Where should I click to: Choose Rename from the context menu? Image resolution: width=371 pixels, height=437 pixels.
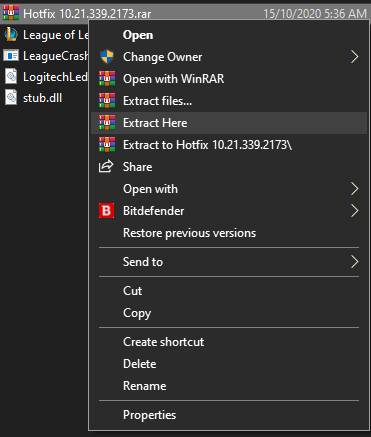229,386
